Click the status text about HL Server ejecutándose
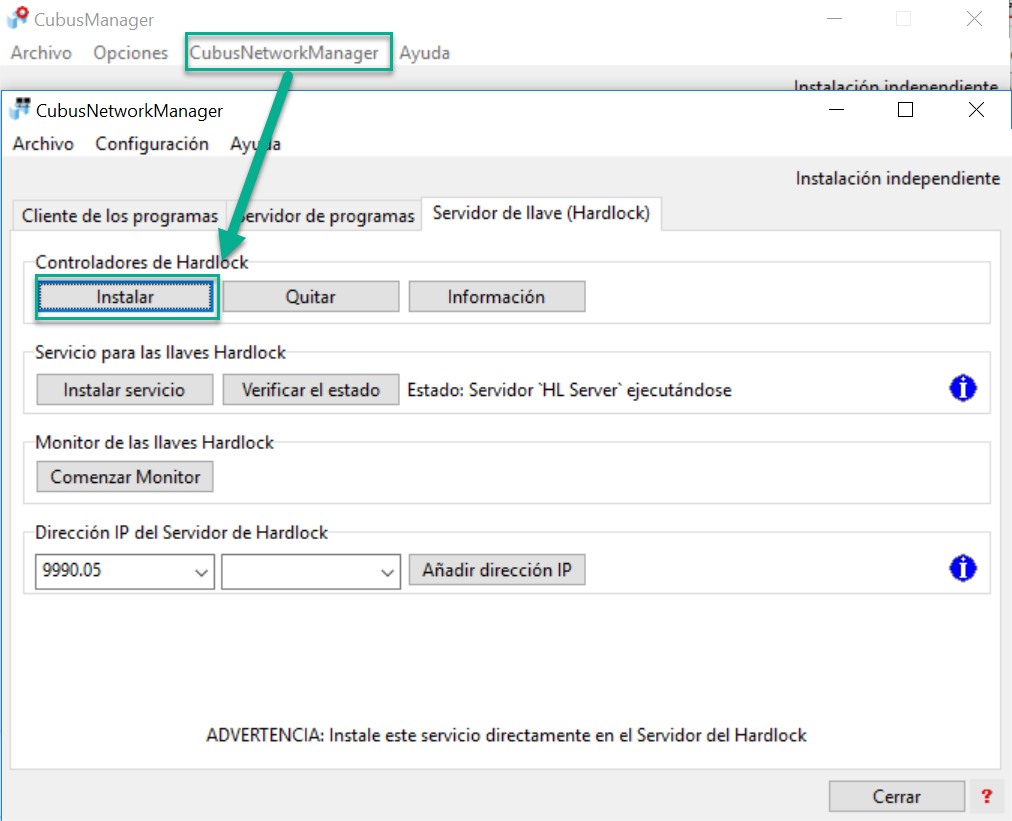Image resolution: width=1012 pixels, height=821 pixels. 569,390
